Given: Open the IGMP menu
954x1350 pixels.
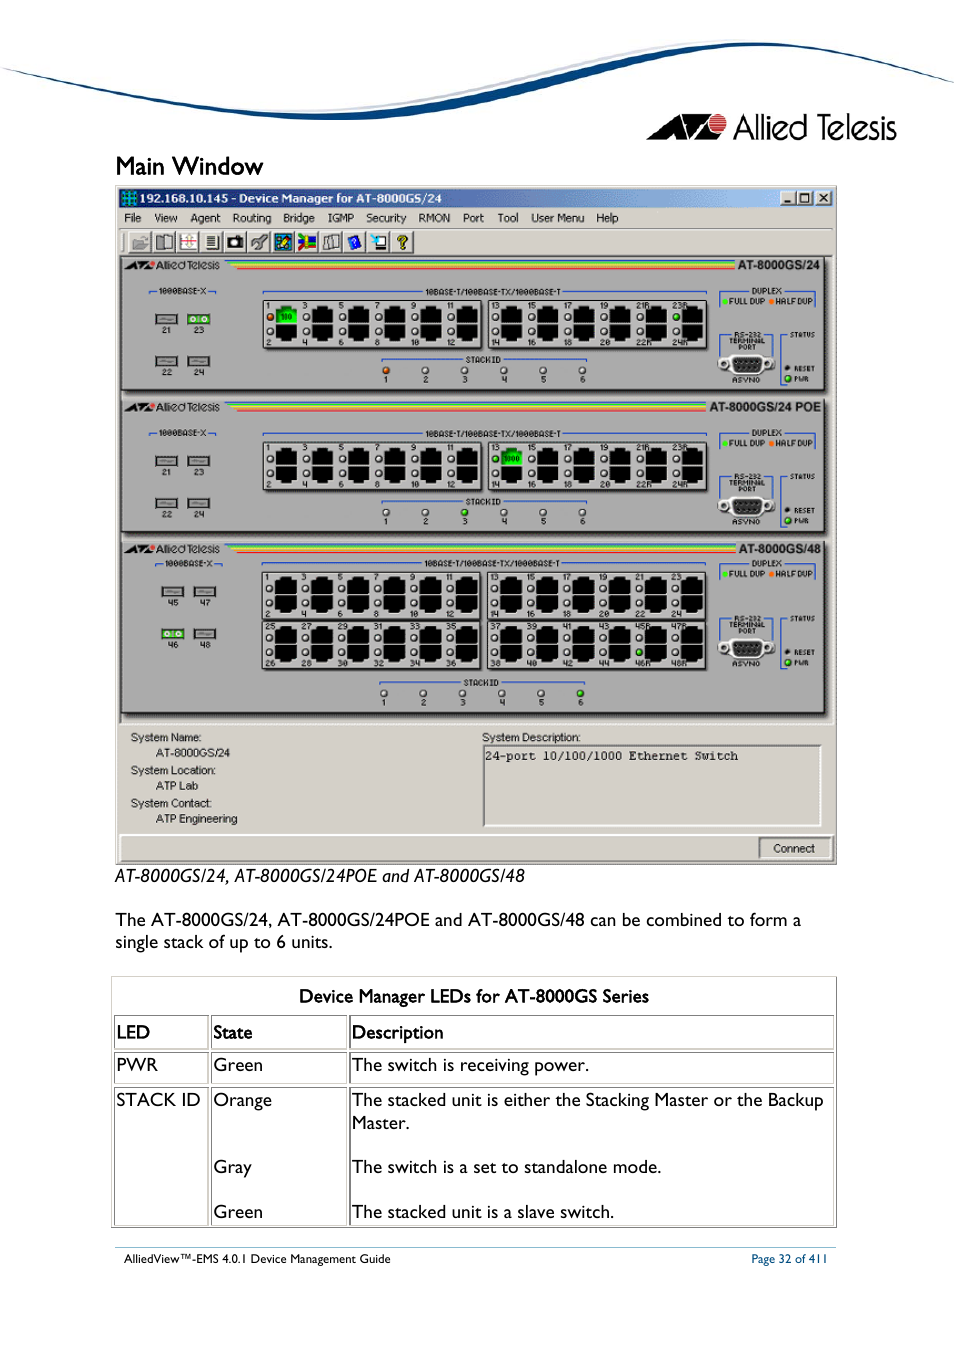Looking at the screenshot, I should click(341, 218).
